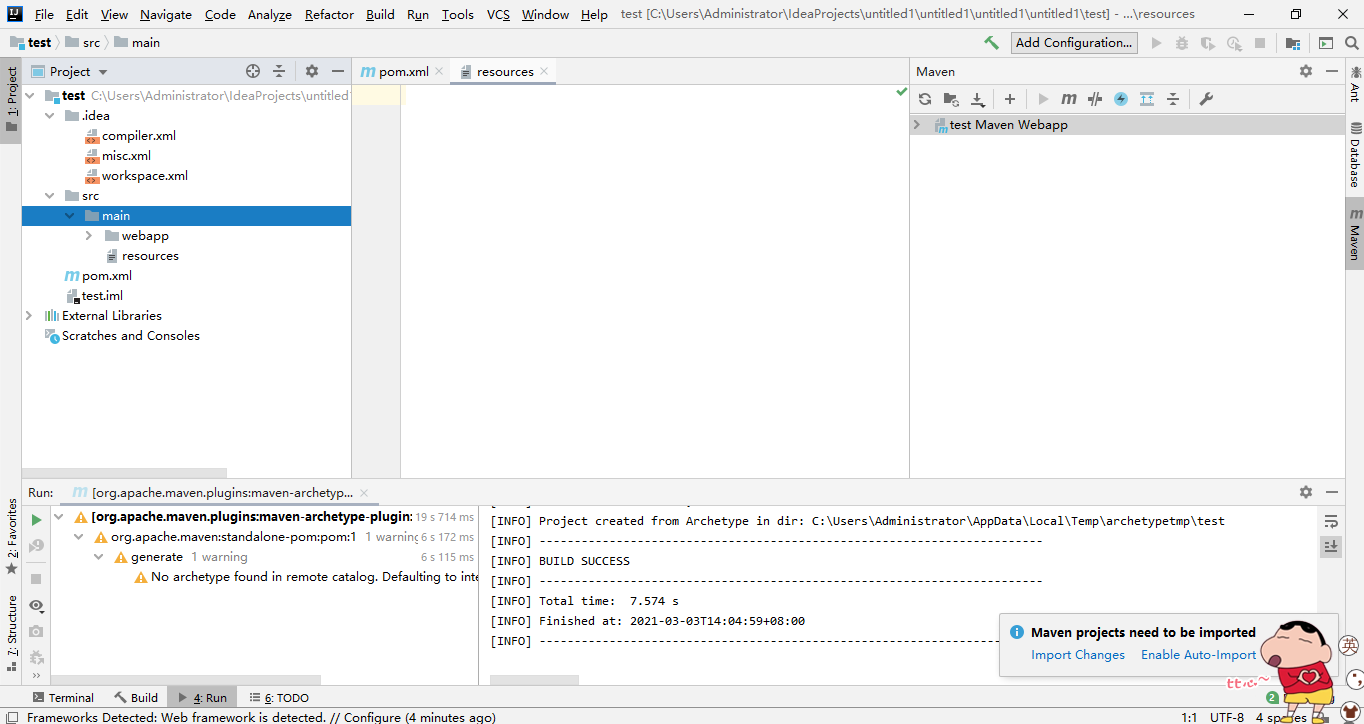This screenshot has width=1364, height=724.
Task: Rerun the Maven task with green play
Action: tap(36, 520)
